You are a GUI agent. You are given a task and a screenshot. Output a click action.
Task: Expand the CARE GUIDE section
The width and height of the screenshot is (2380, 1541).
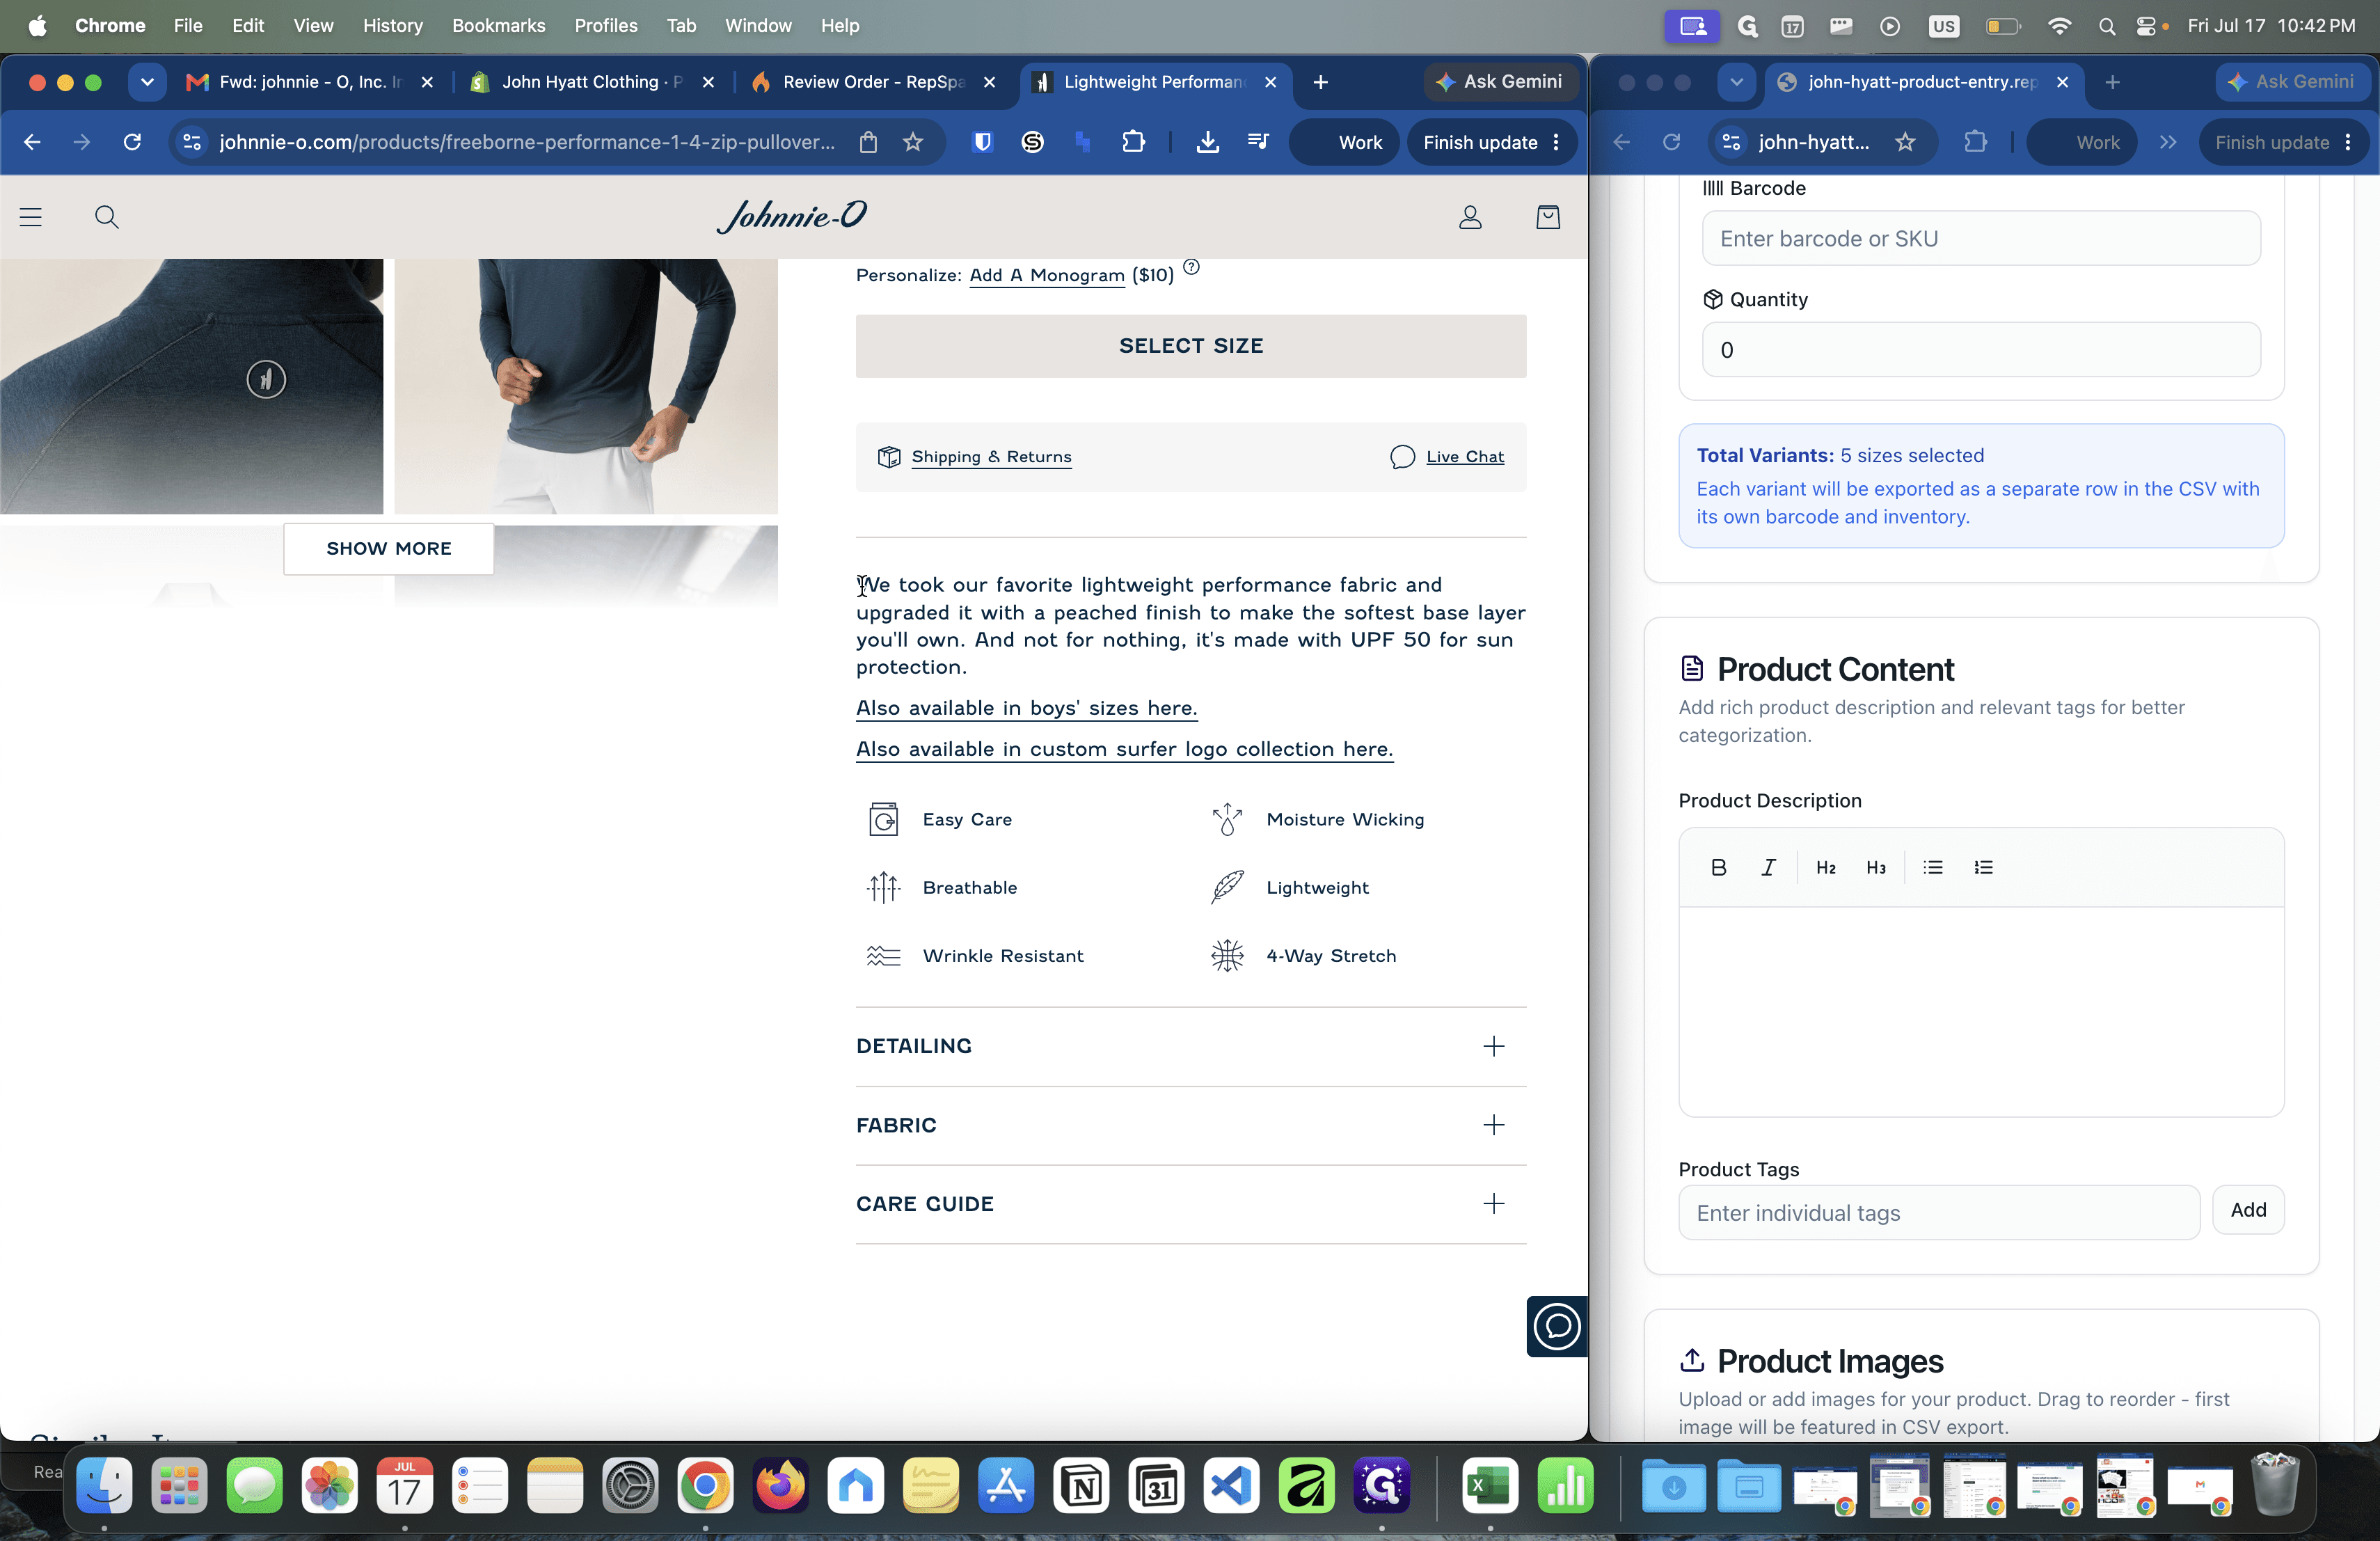[x=1190, y=1204]
